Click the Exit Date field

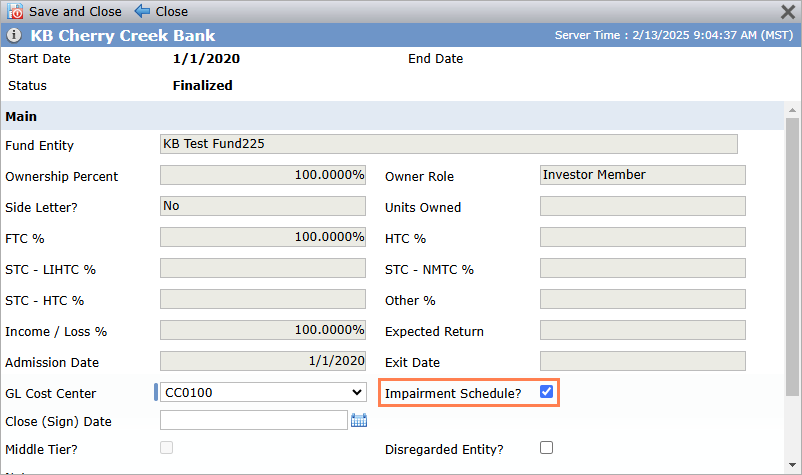pyautogui.click(x=642, y=361)
